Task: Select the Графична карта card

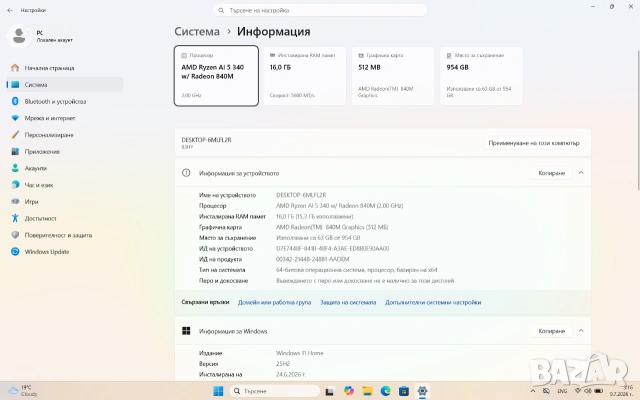Action: pyautogui.click(x=393, y=76)
